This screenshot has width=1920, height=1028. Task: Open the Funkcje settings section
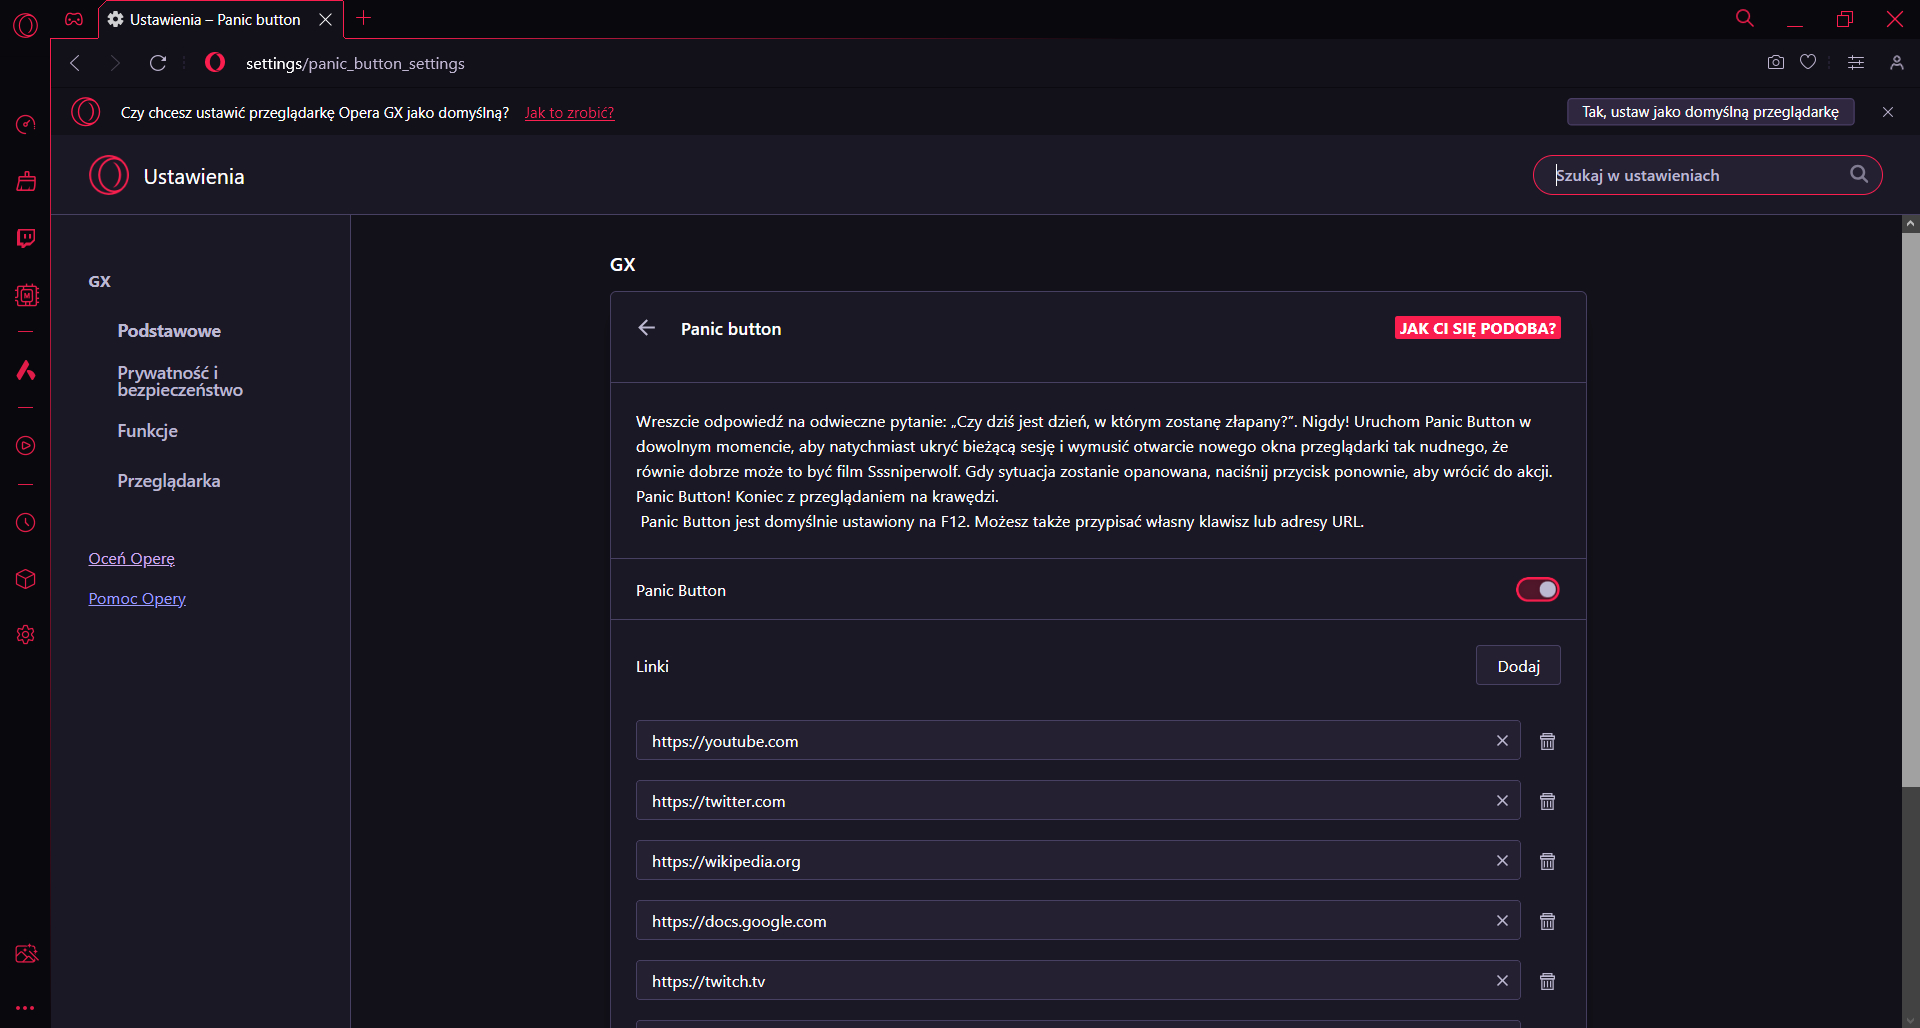pos(147,431)
